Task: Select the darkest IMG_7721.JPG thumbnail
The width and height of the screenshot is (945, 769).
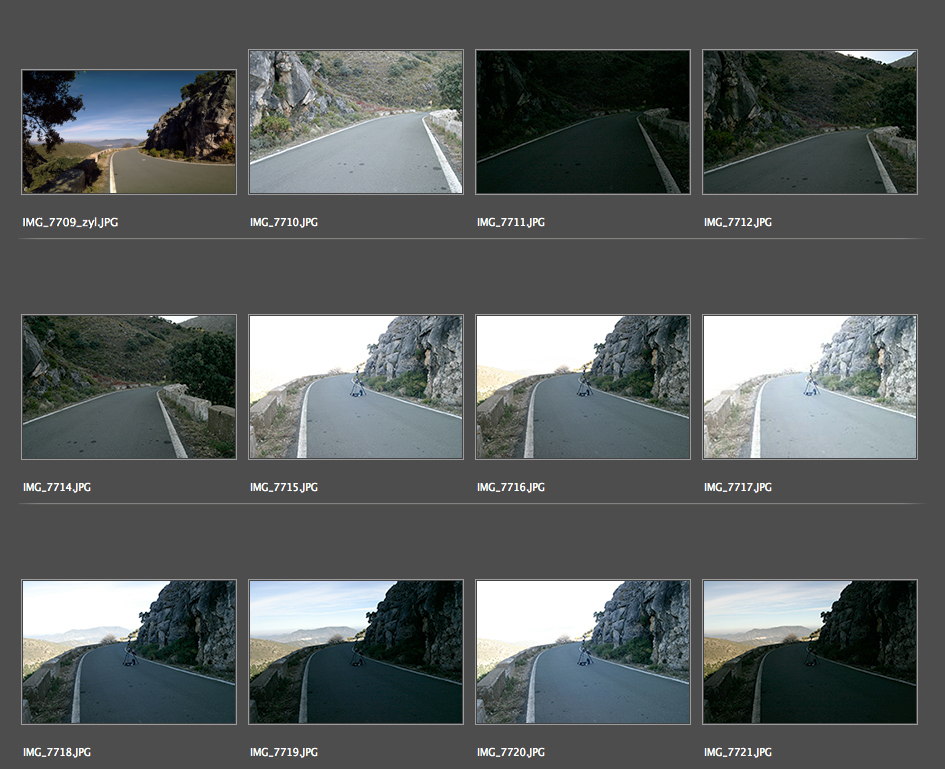Action: pos(810,652)
